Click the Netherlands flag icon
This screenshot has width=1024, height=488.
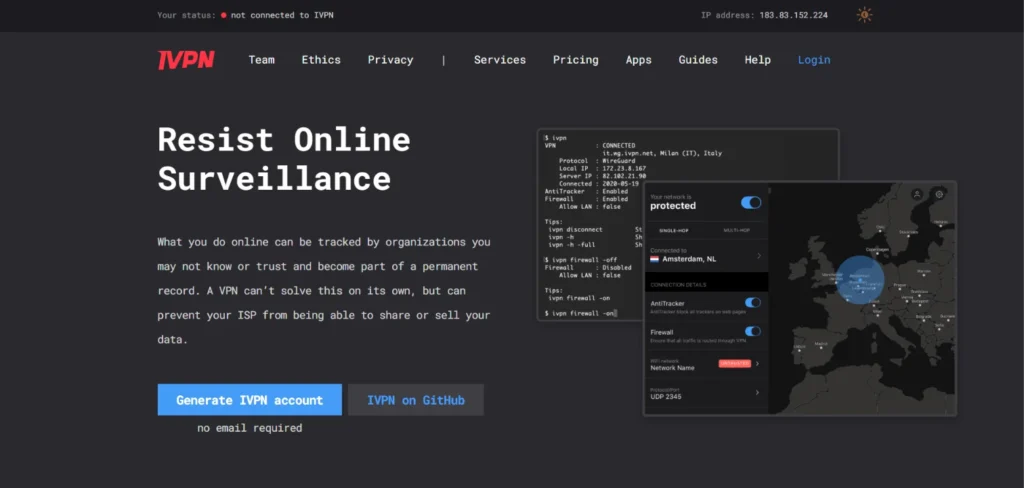(654, 259)
